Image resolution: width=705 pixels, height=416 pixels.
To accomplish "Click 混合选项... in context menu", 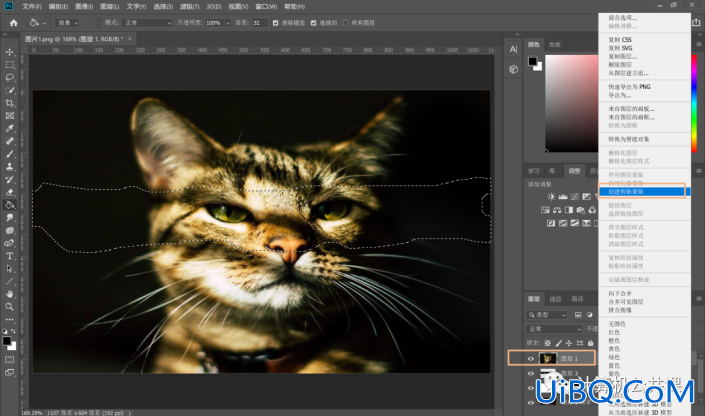I will pyautogui.click(x=644, y=18).
